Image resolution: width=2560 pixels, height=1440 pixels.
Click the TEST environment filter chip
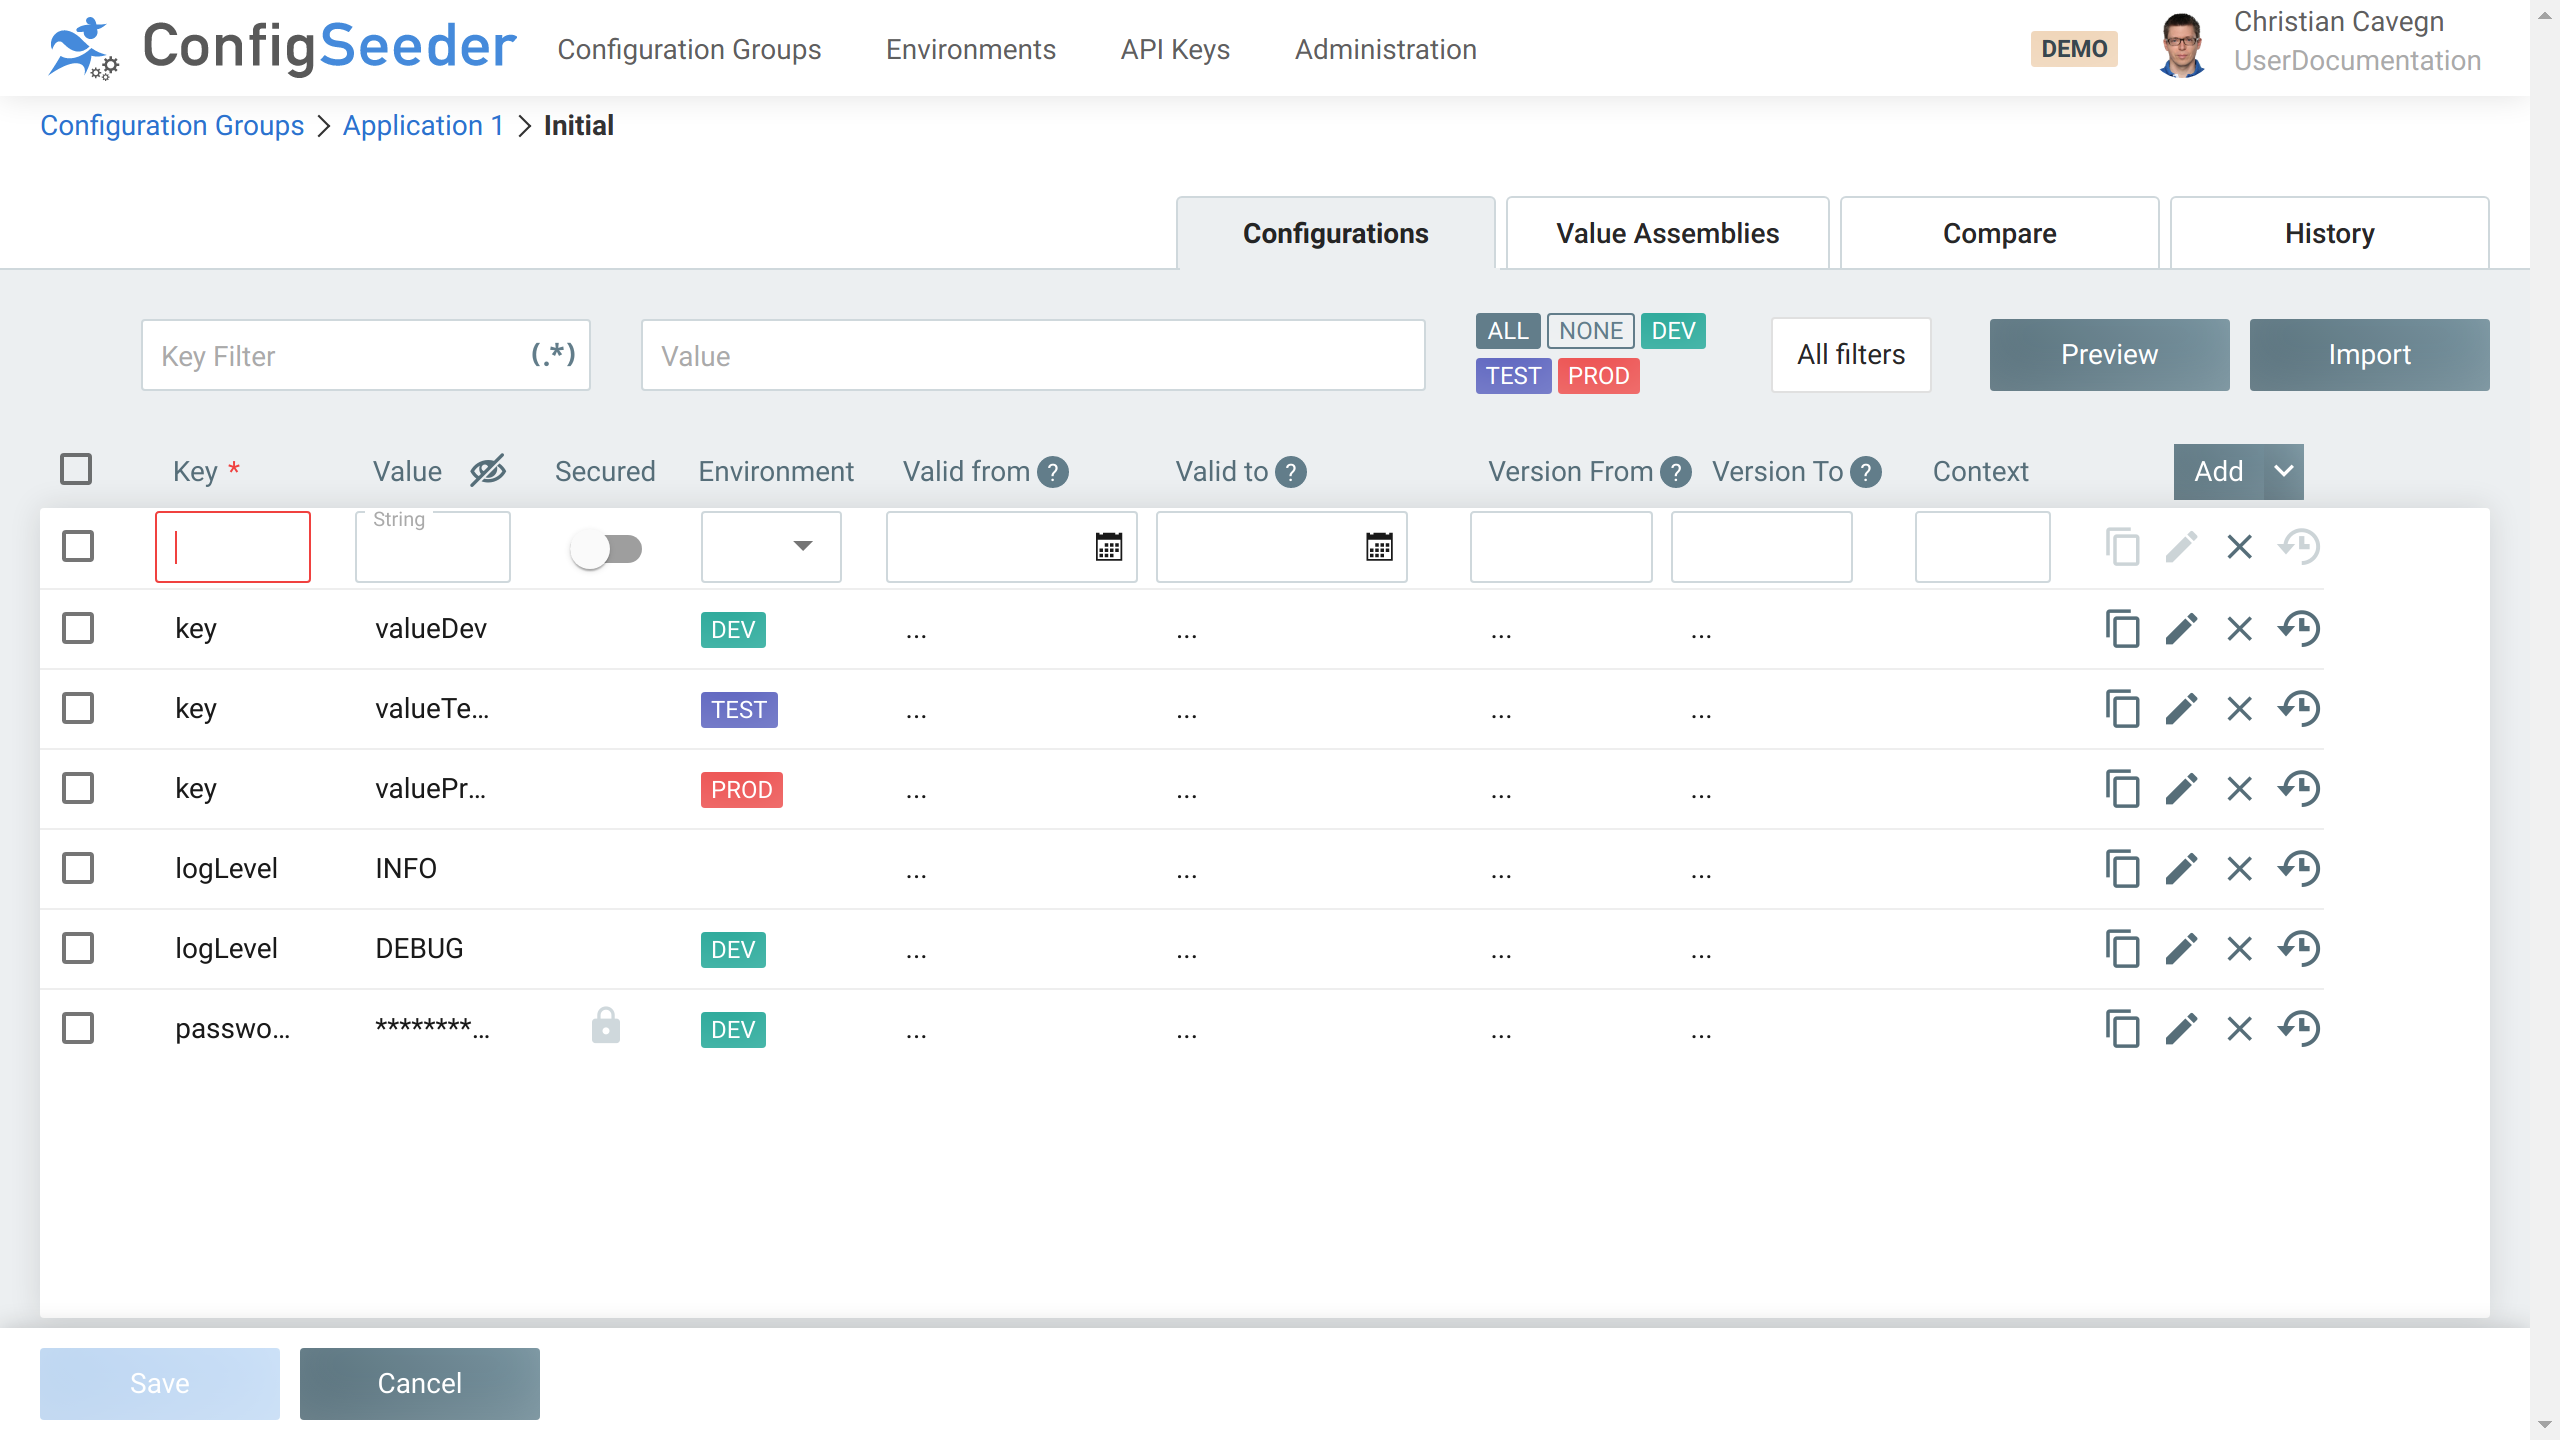point(1513,376)
